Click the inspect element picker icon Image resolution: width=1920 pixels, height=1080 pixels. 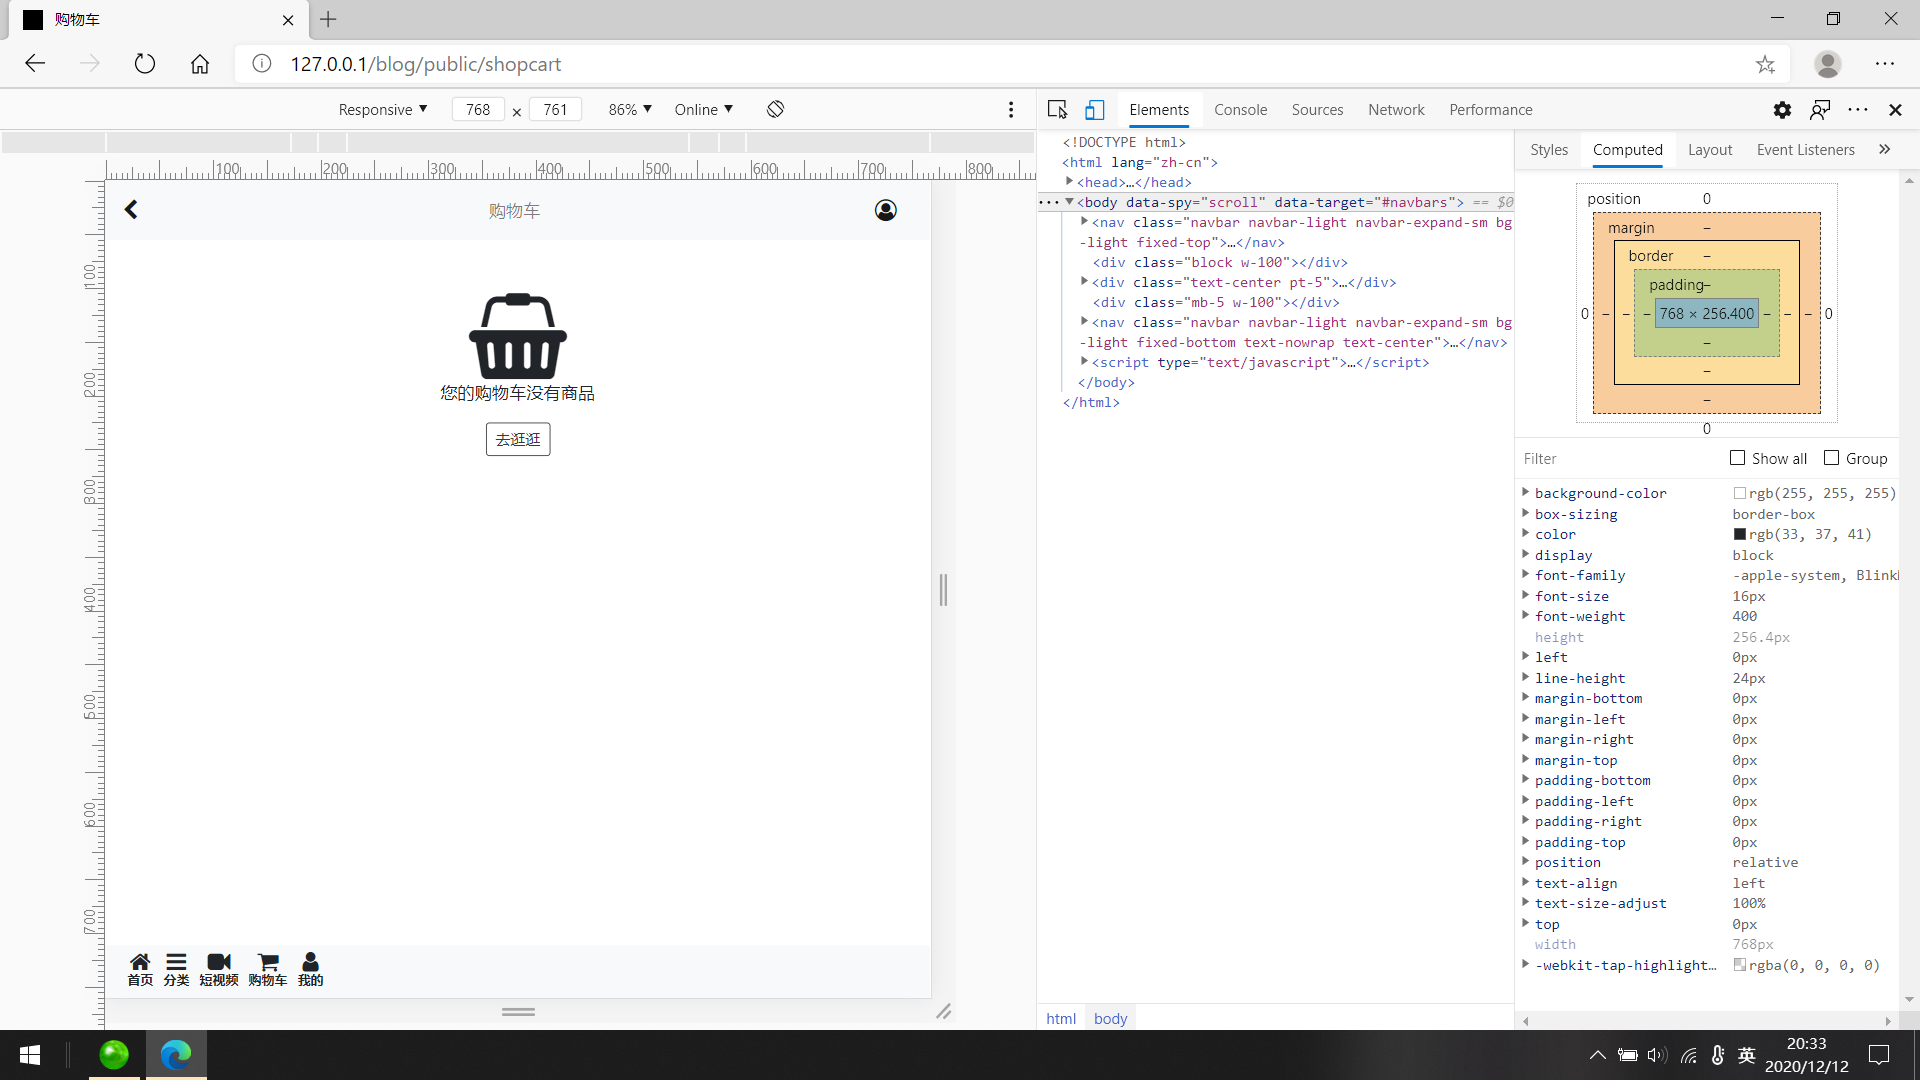[1057, 110]
